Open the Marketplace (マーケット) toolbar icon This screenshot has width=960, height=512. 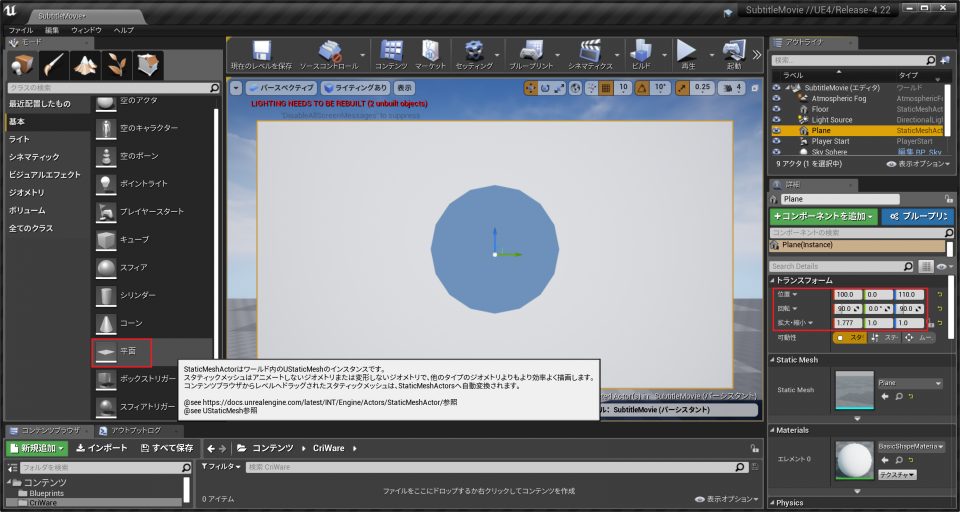click(x=430, y=55)
